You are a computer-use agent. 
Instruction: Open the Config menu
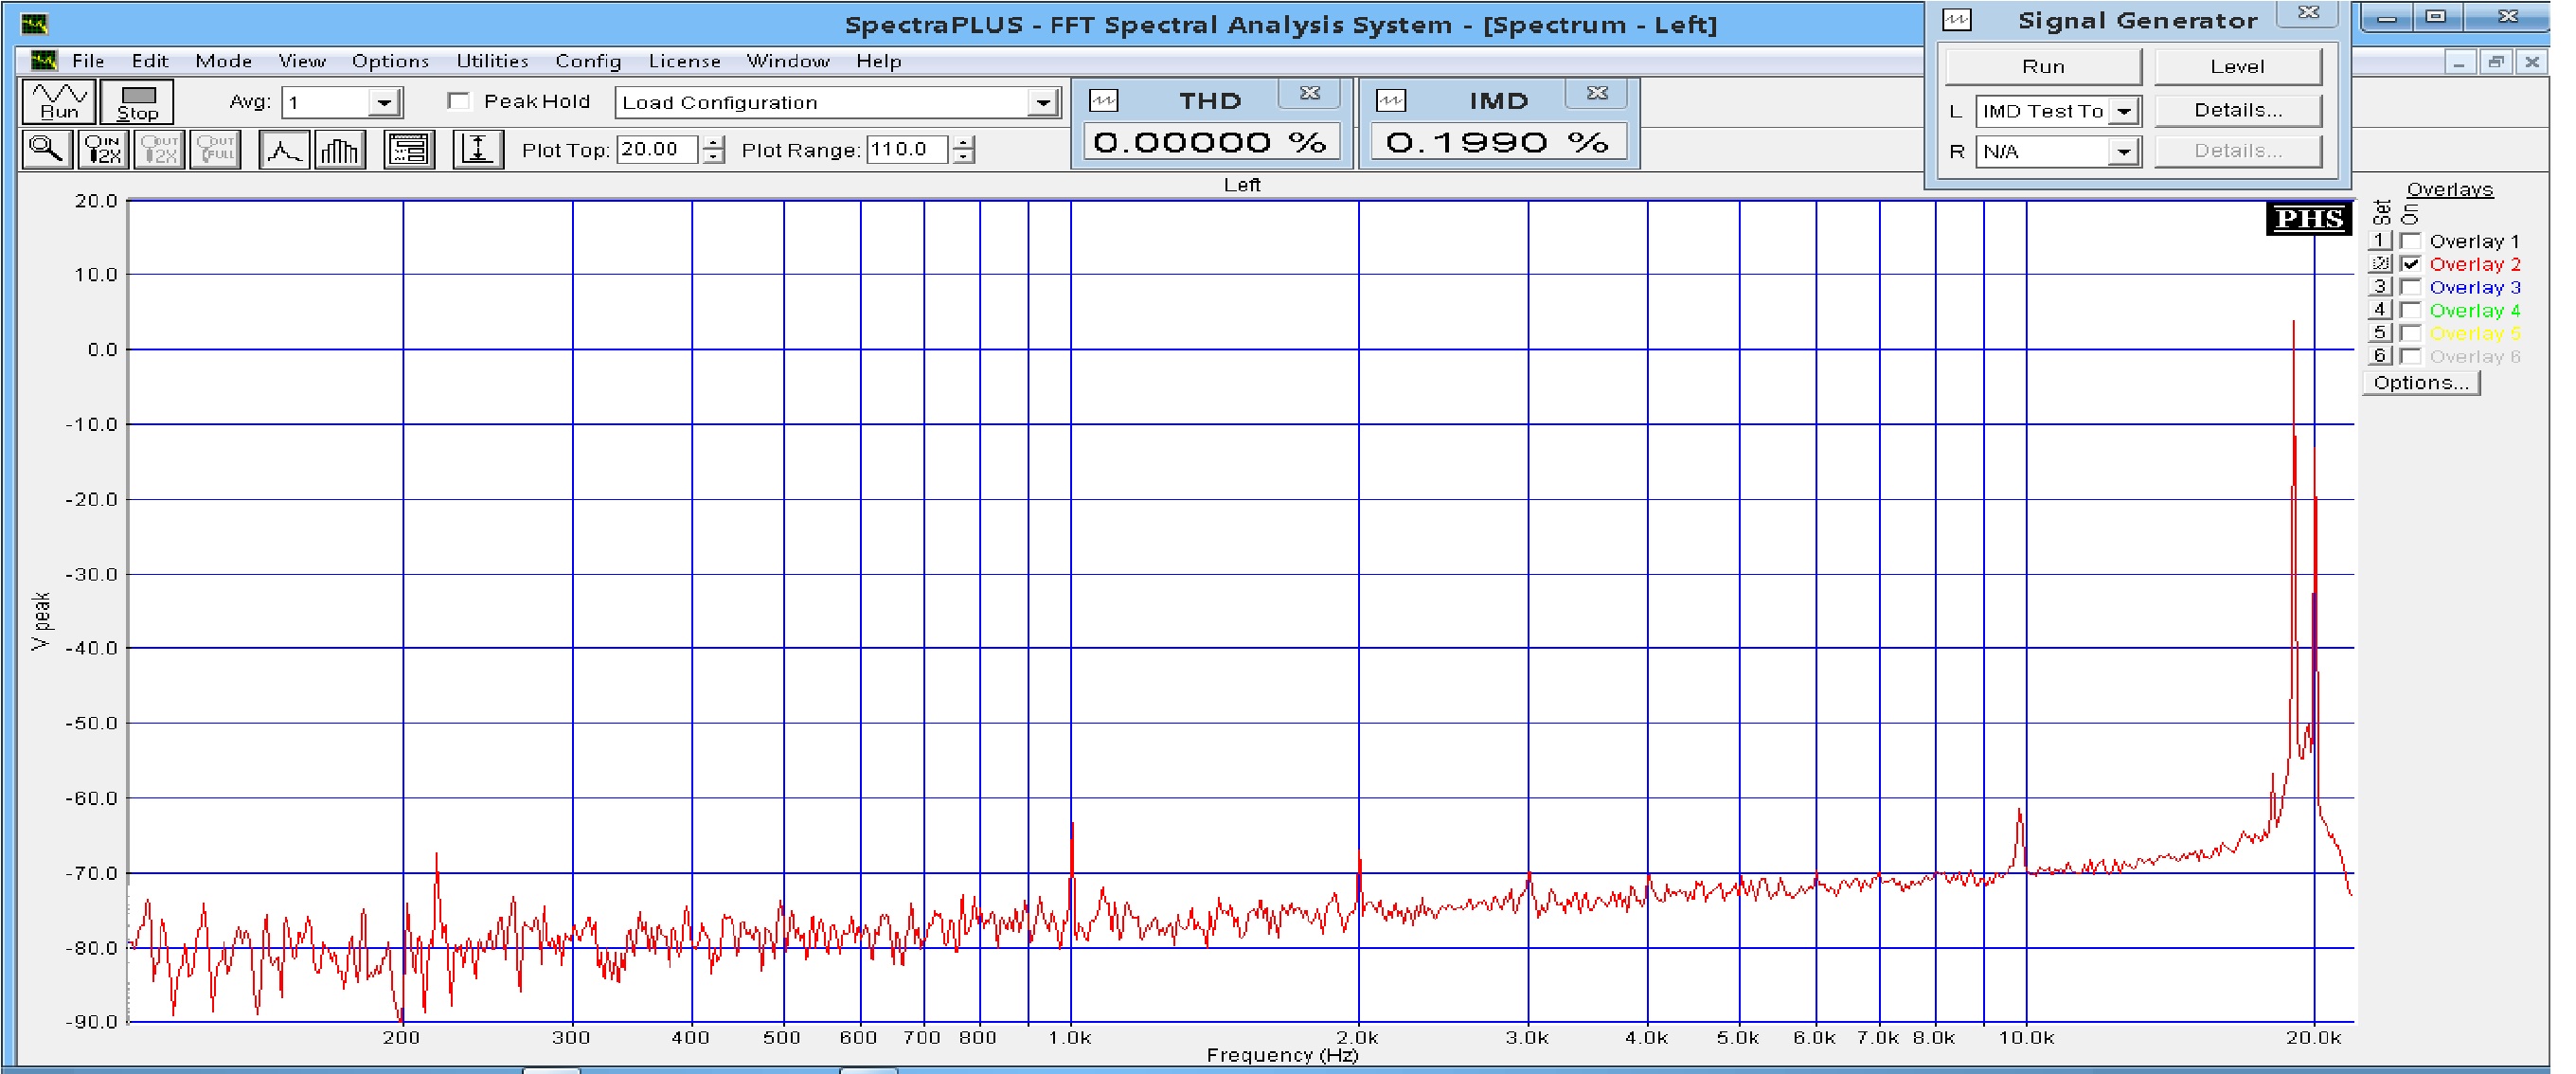[588, 61]
